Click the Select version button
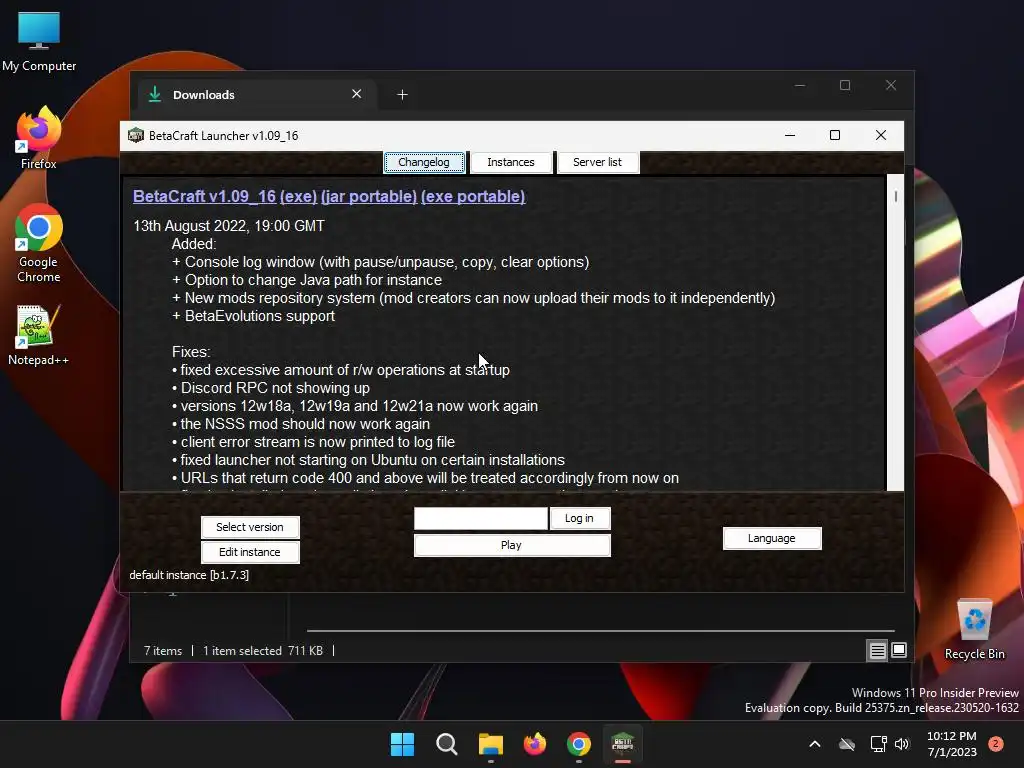 [x=250, y=527]
